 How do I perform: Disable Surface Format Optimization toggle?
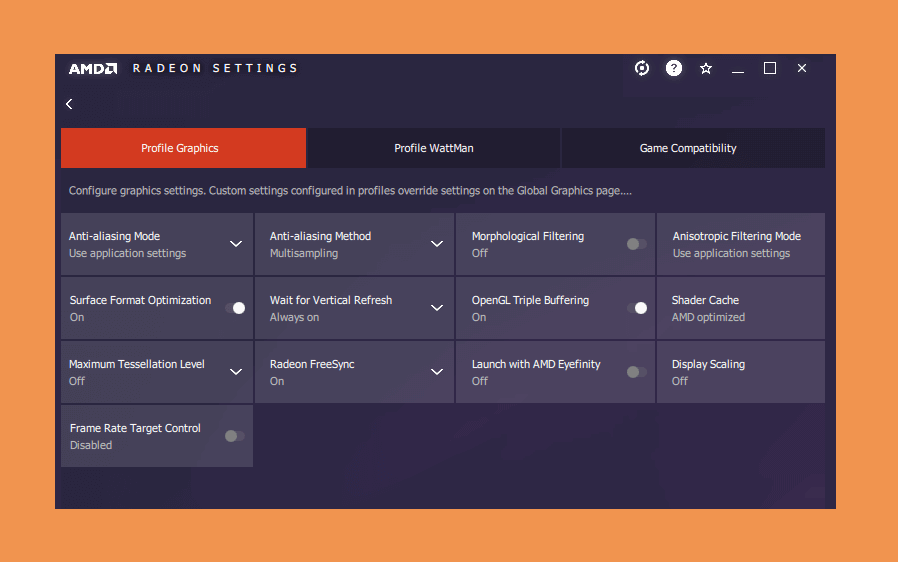coord(235,308)
